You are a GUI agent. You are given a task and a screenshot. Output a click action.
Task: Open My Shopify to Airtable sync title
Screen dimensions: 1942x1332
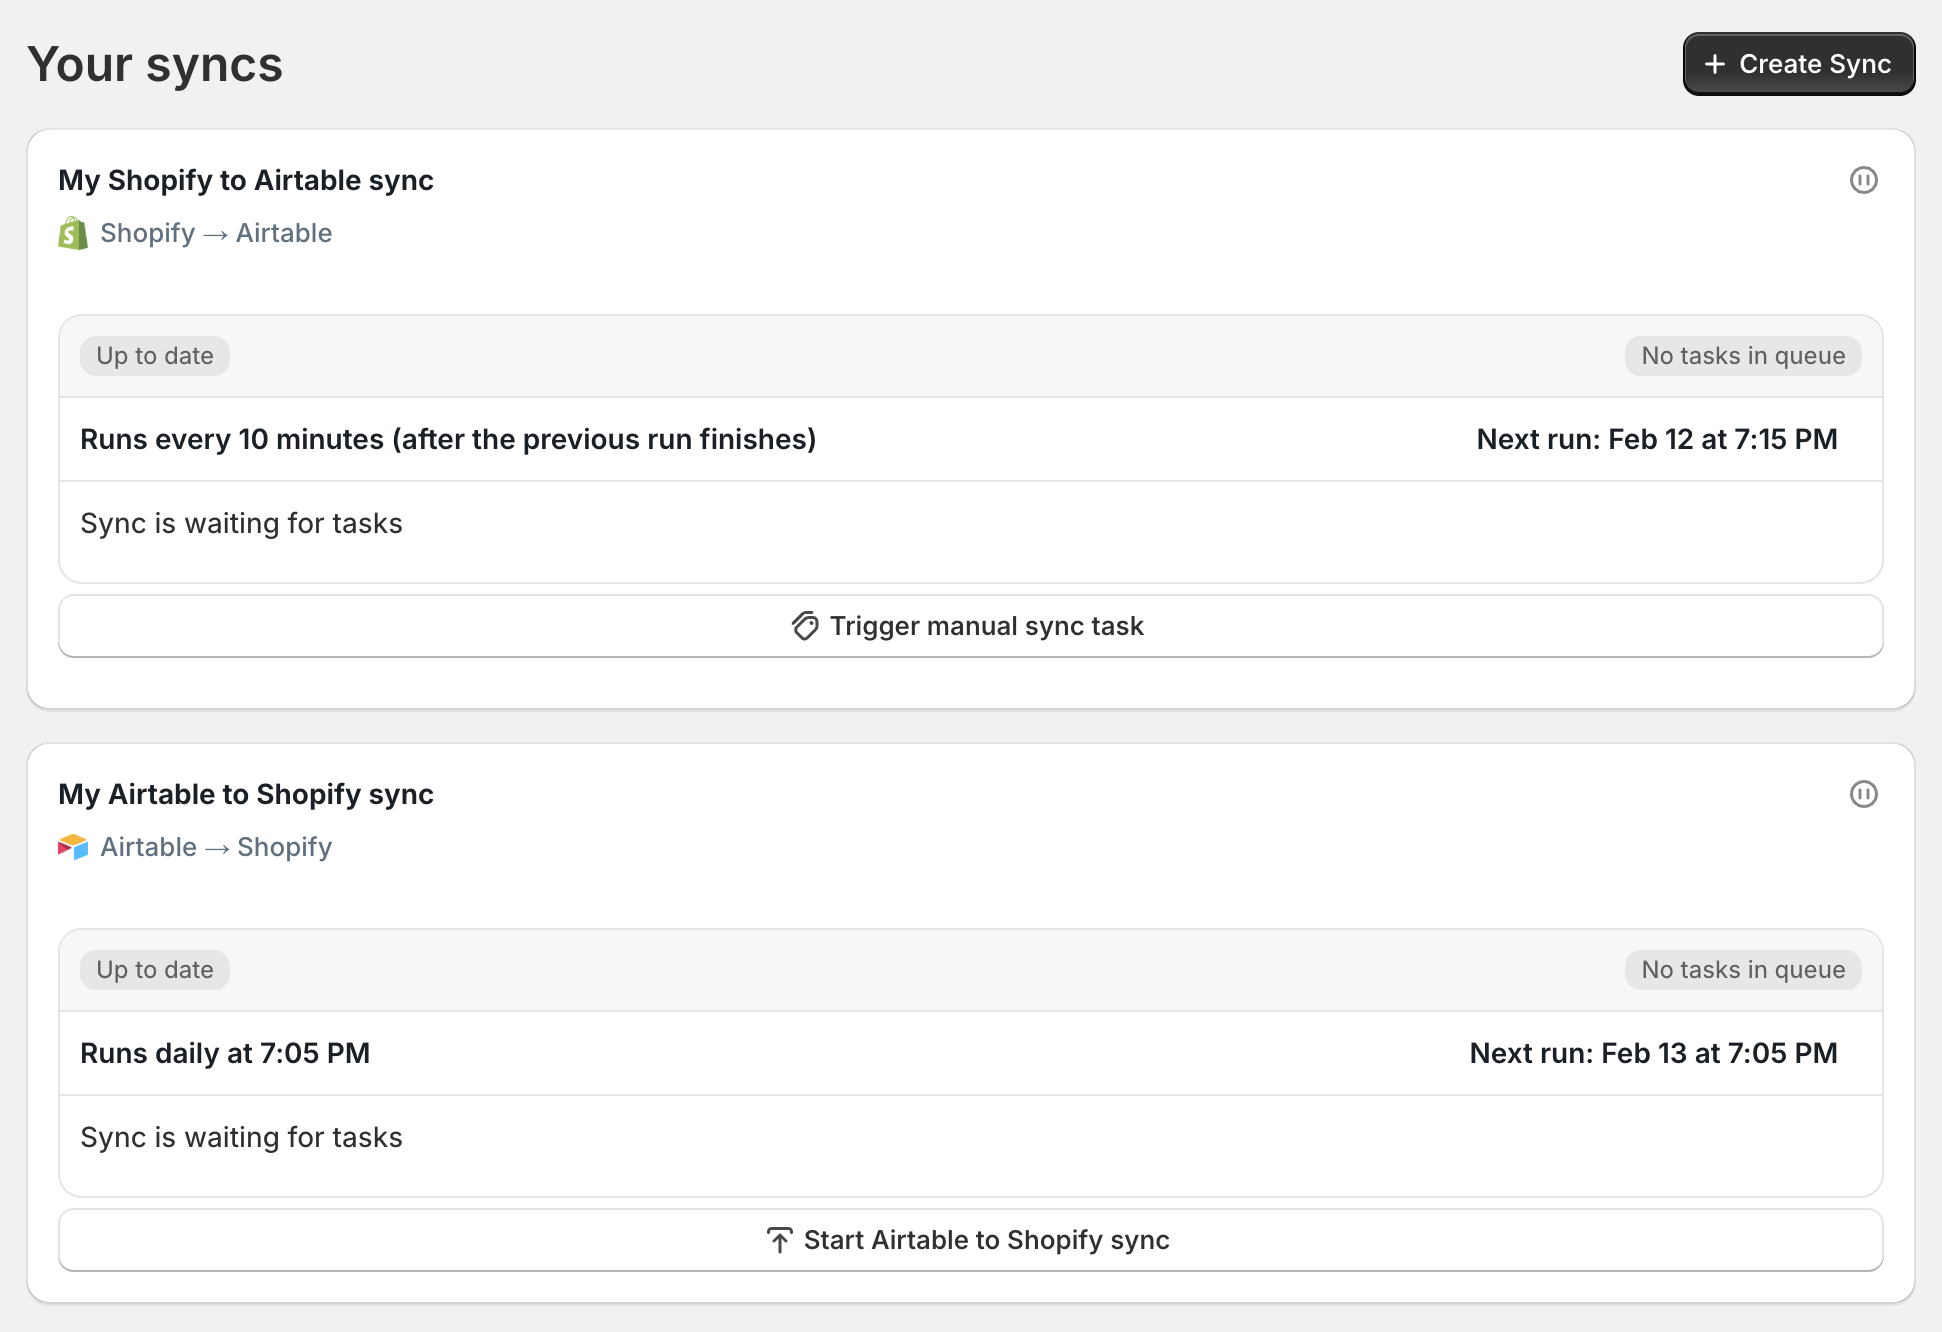[x=246, y=180]
